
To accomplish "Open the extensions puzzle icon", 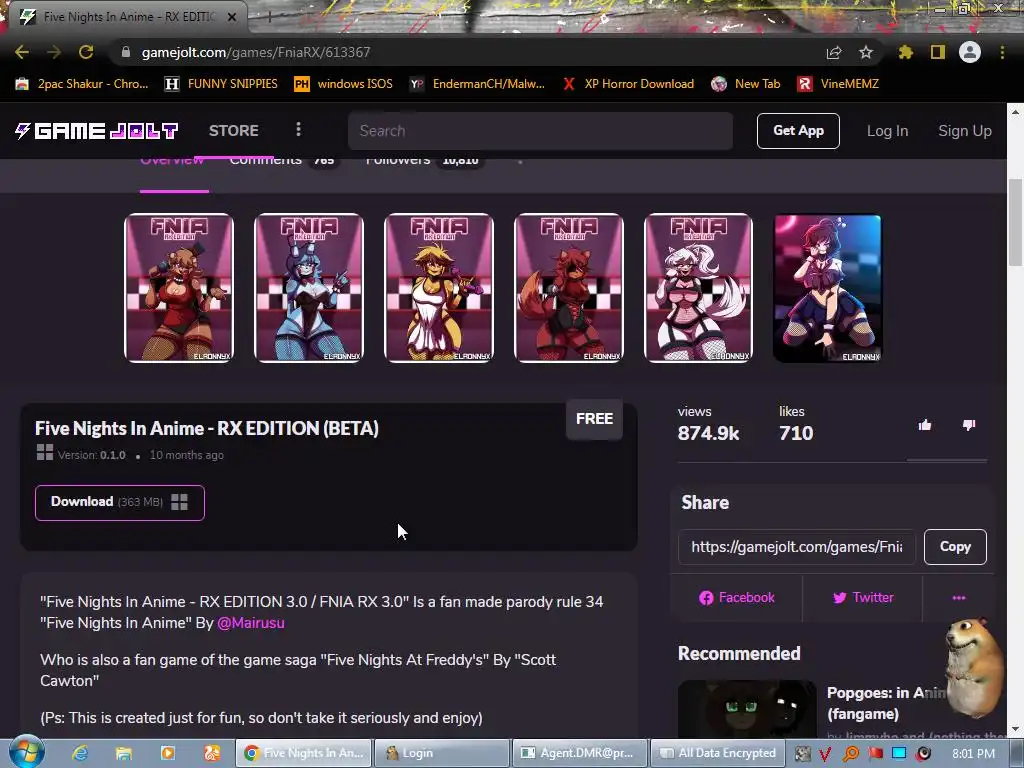I will tap(906, 52).
